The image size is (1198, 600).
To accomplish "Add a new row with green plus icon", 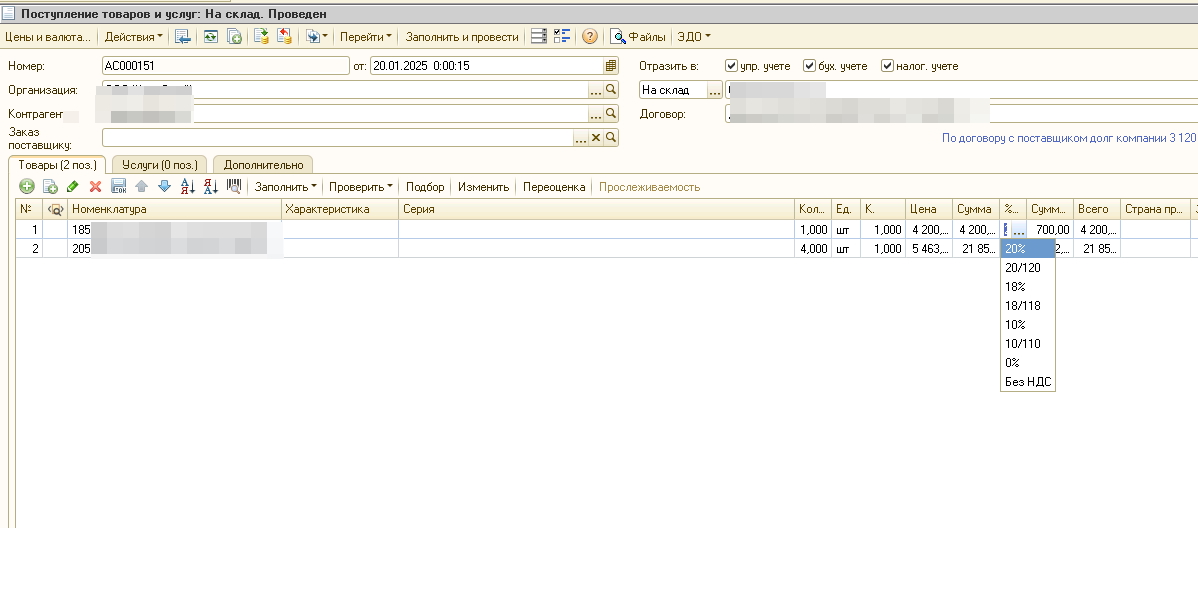I will (27, 186).
